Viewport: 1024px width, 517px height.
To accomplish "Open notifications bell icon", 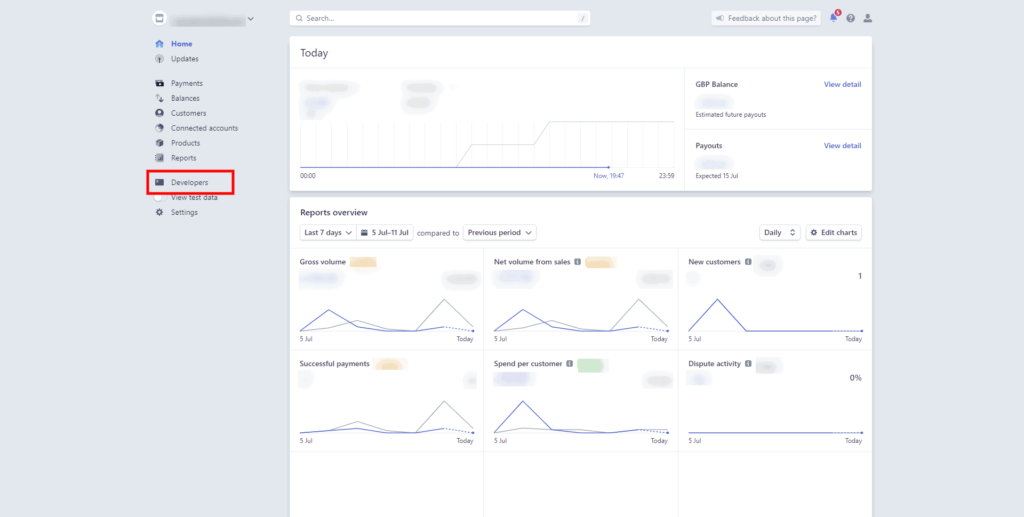I will [x=834, y=18].
